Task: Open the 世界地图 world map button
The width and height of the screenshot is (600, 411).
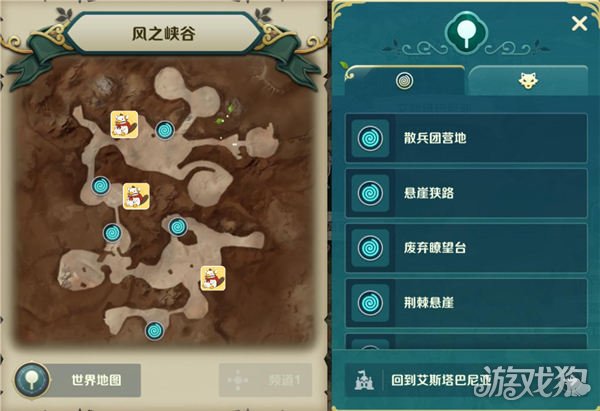Action: point(78,380)
